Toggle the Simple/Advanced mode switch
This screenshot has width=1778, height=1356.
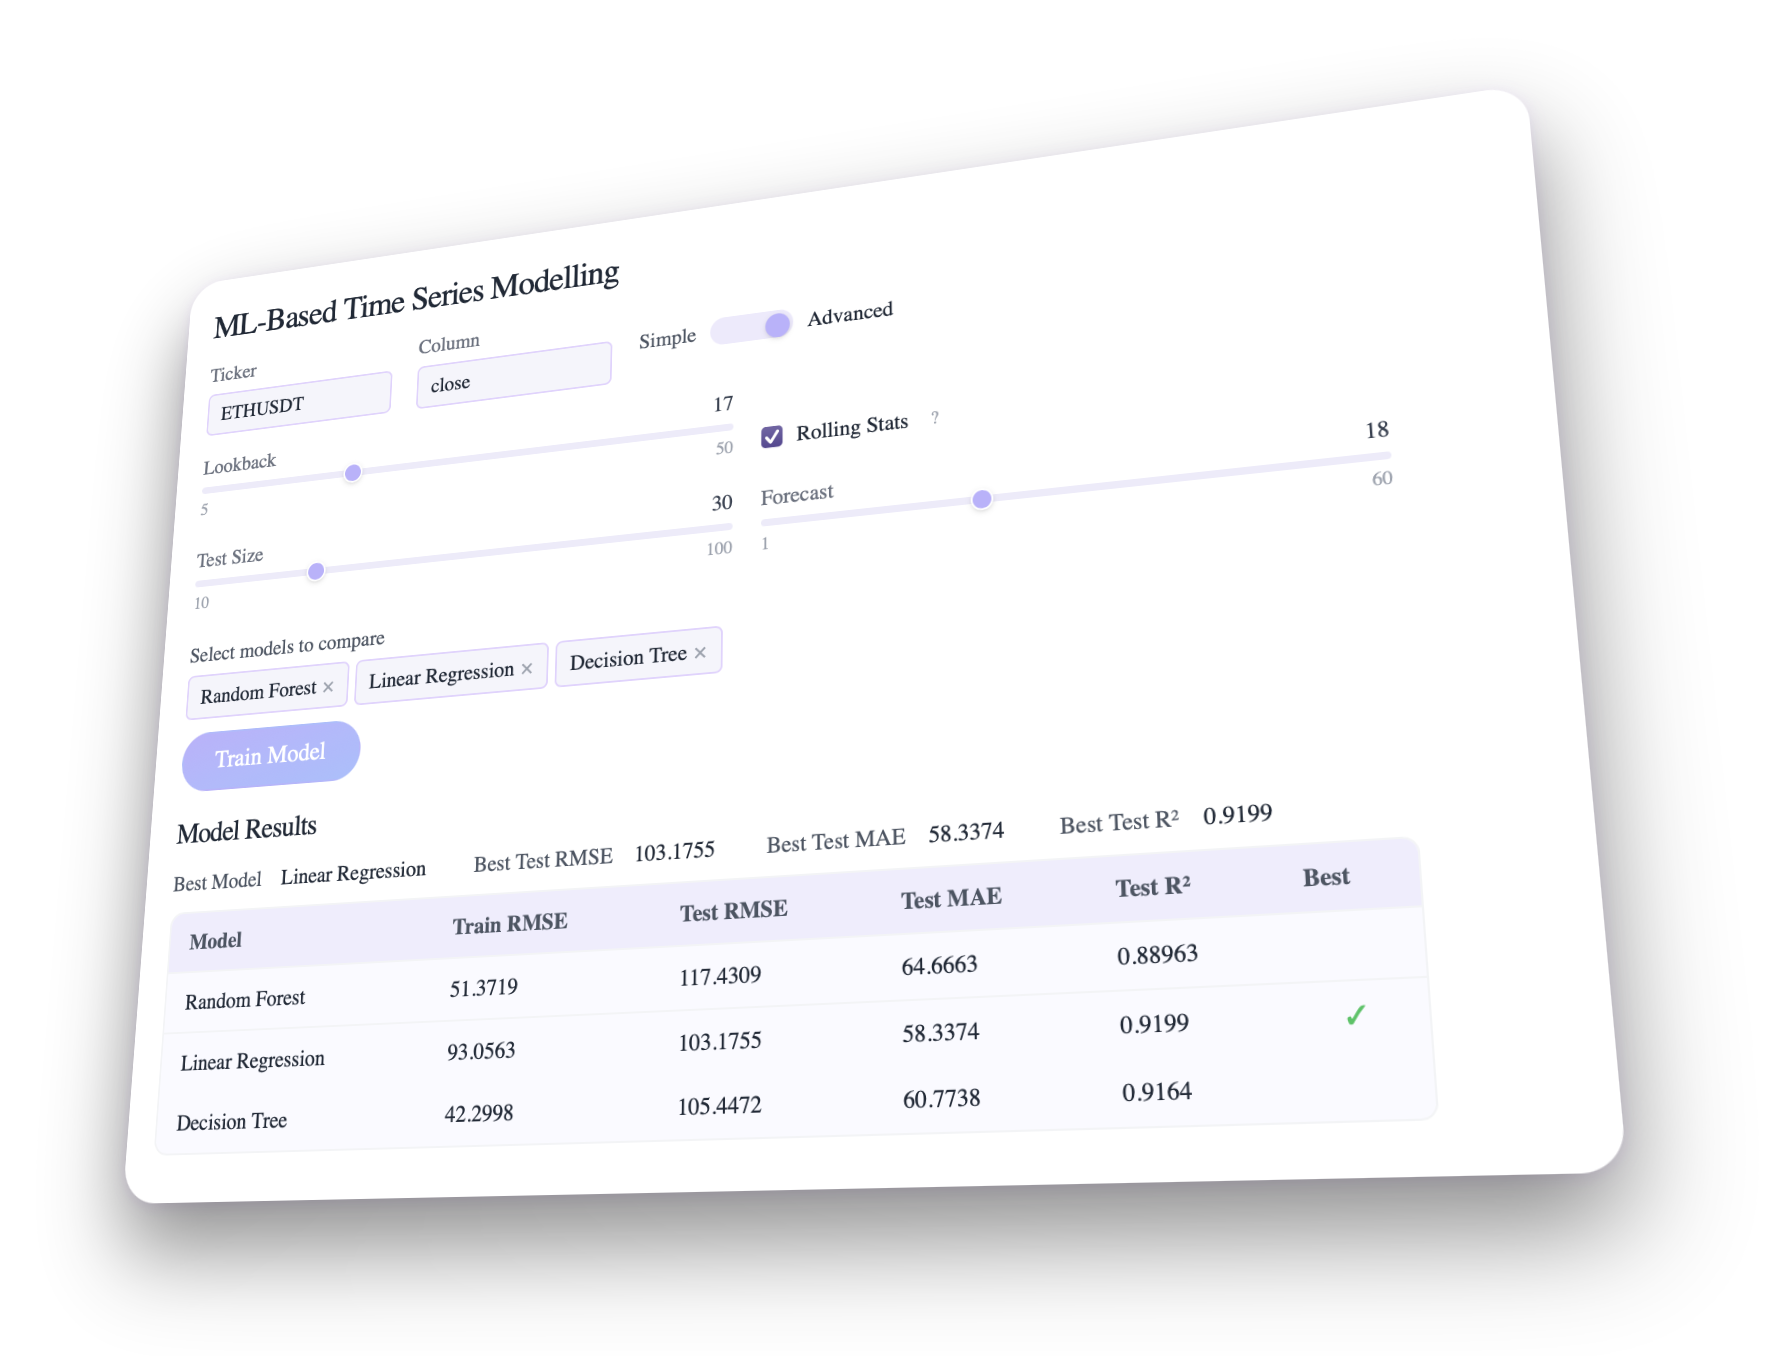coord(752,328)
